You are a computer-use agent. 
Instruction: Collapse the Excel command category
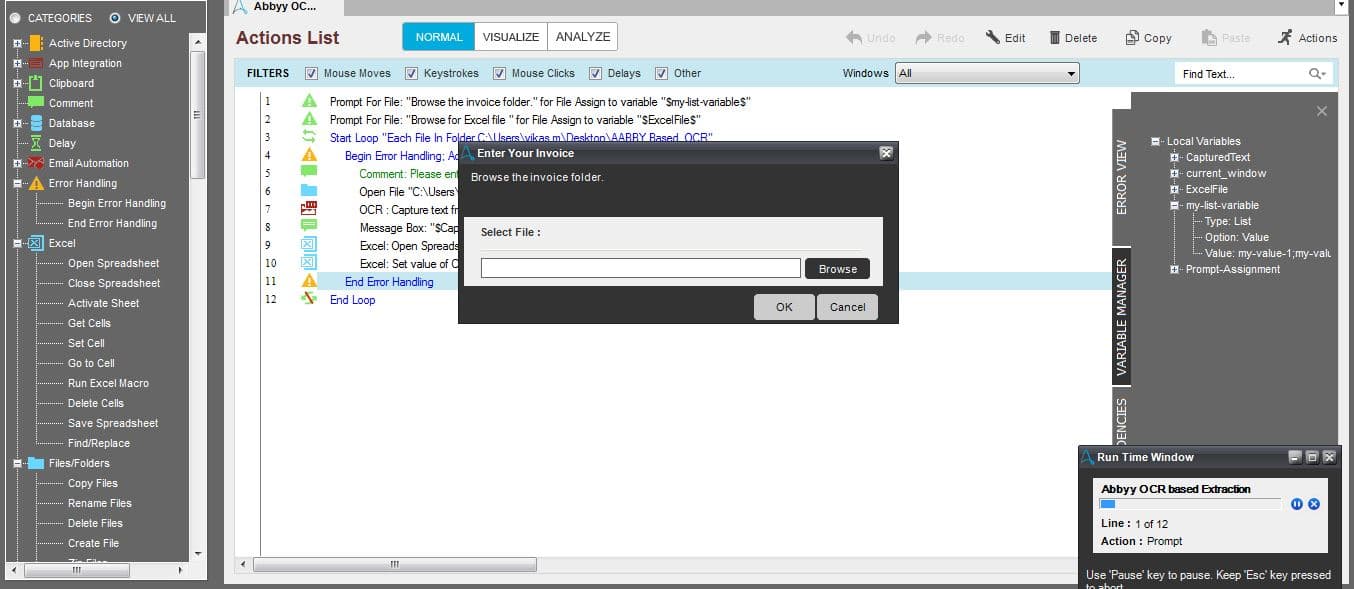coord(17,243)
